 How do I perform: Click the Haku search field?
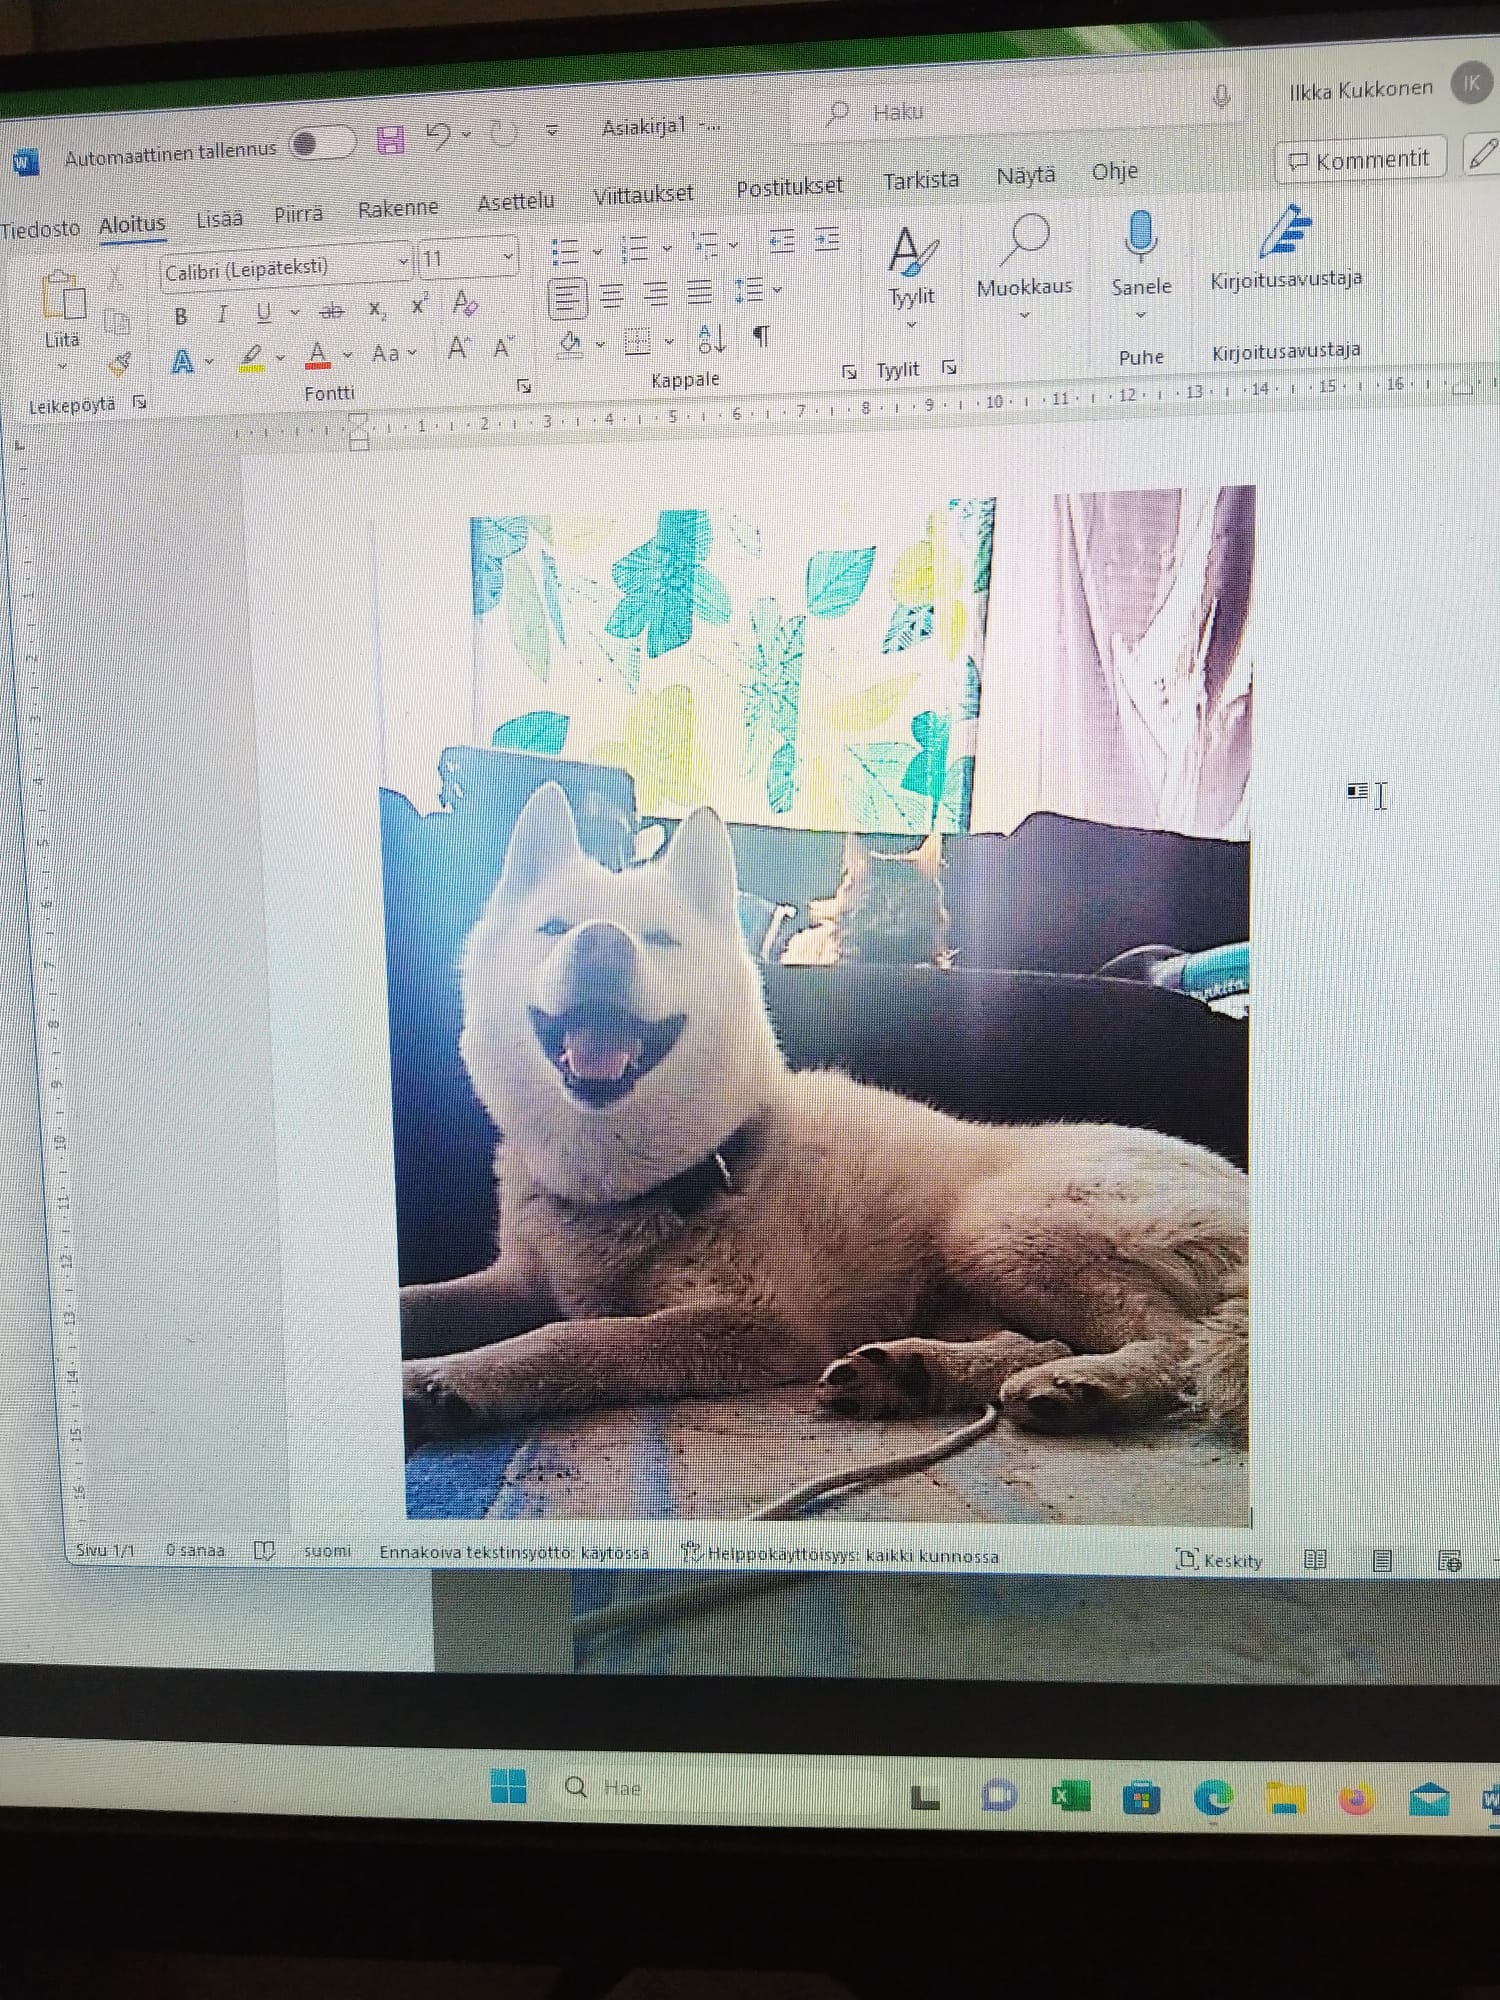pyautogui.click(x=1020, y=105)
